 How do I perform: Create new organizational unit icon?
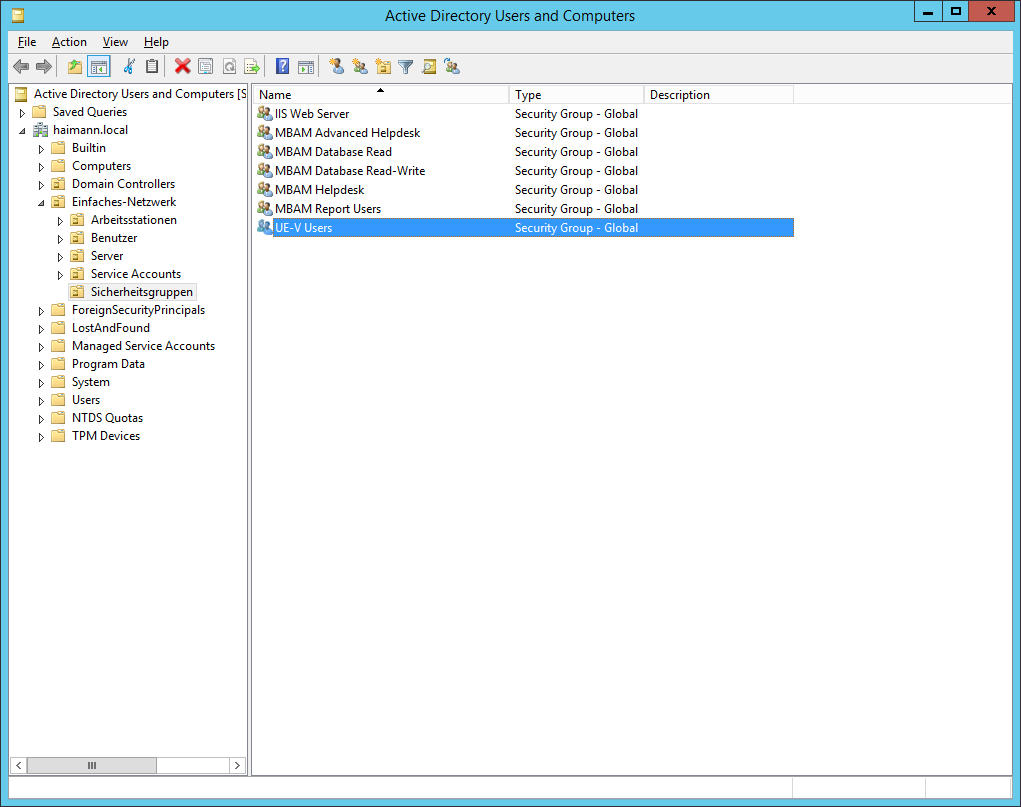click(383, 66)
